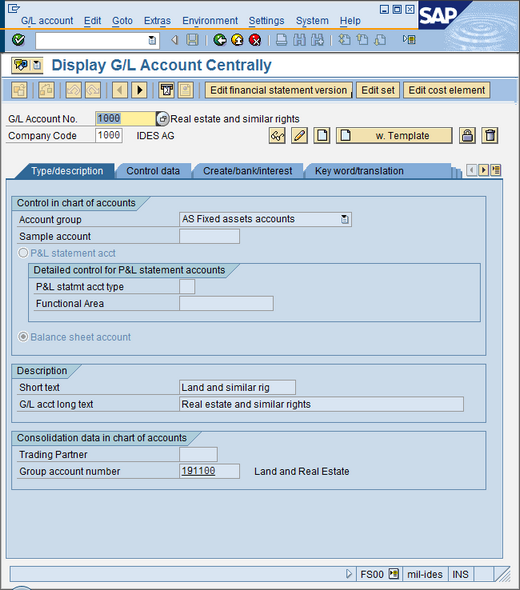Click the tab scroll left arrow

click(x=471, y=170)
